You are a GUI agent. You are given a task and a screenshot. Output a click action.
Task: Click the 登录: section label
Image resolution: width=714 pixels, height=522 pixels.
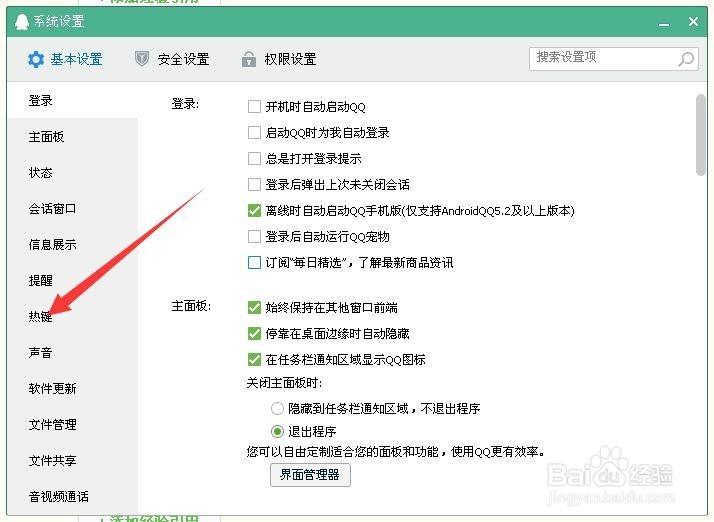[x=185, y=104]
